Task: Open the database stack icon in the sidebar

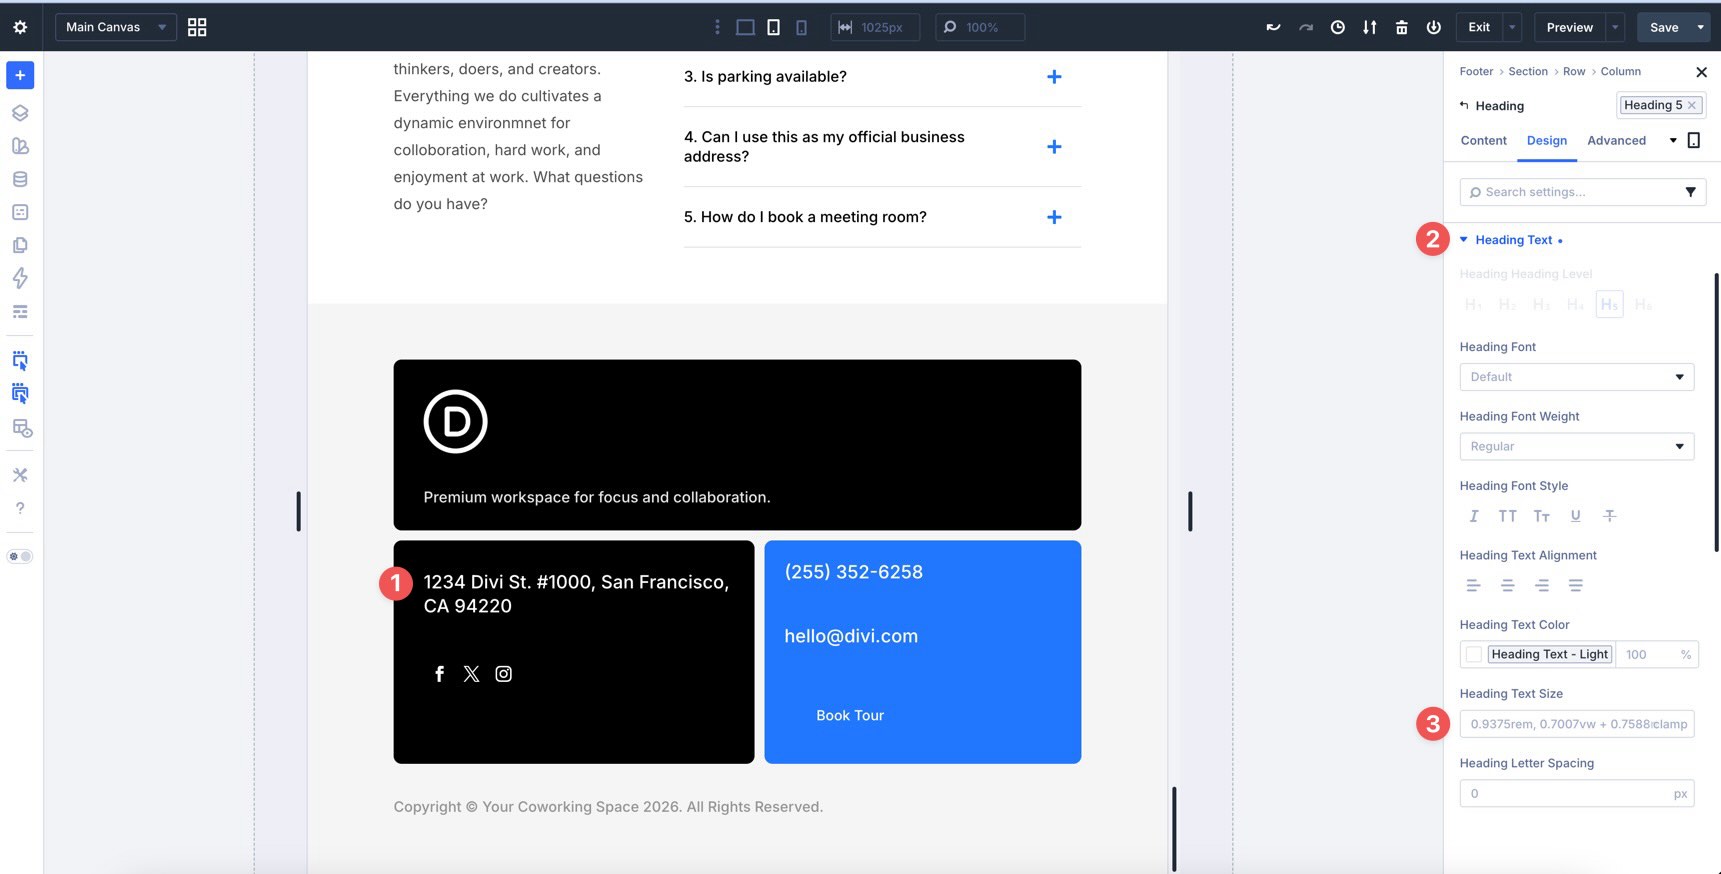Action: pyautogui.click(x=20, y=179)
